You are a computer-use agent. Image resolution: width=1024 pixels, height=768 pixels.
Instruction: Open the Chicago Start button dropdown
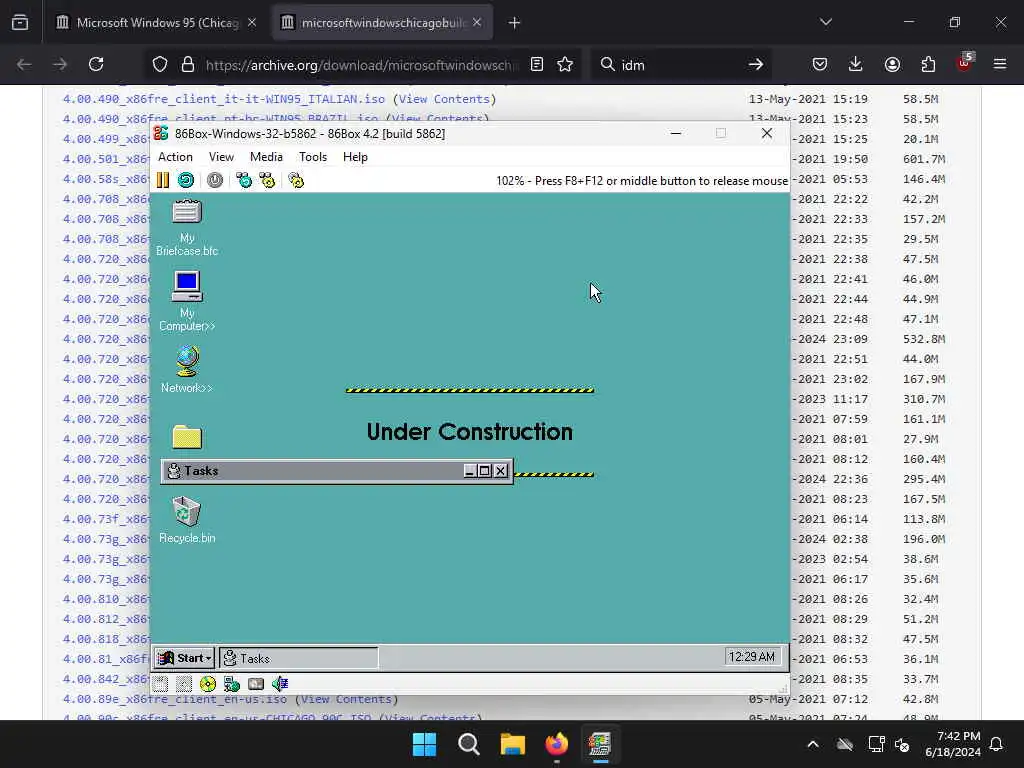(185, 658)
